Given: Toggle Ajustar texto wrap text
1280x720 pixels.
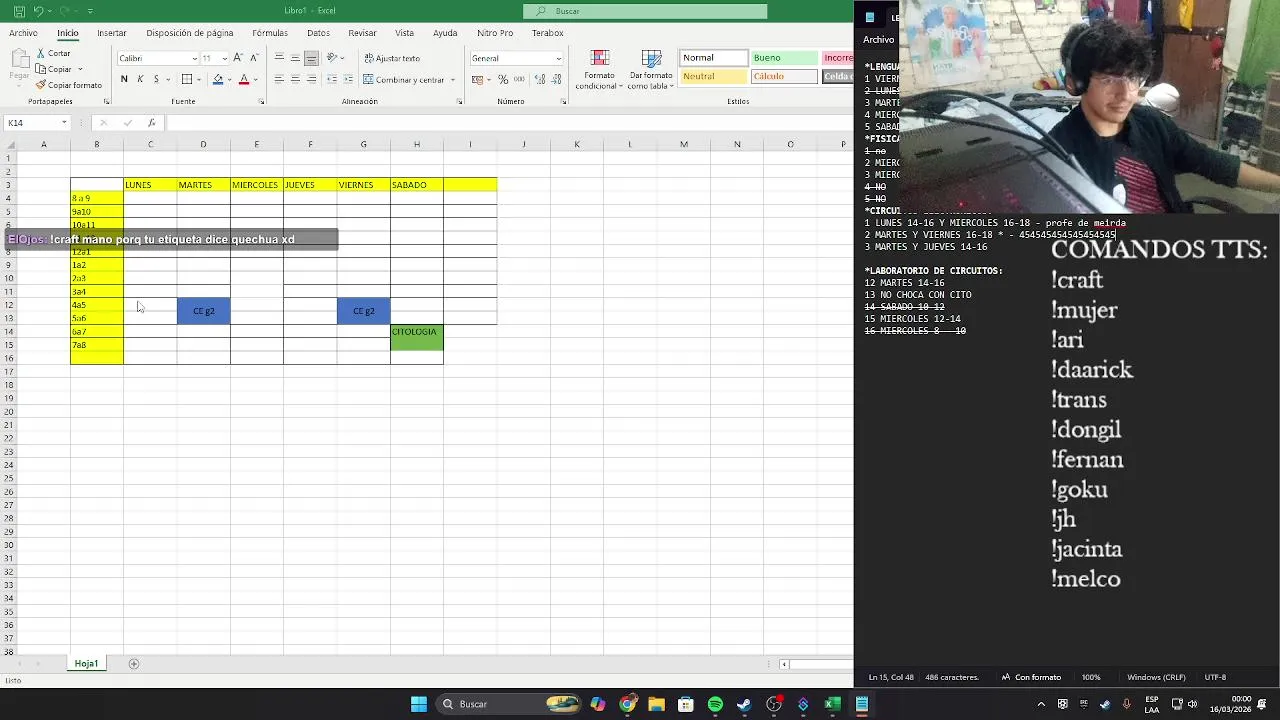Looking at the screenshot, I should pos(392,58).
